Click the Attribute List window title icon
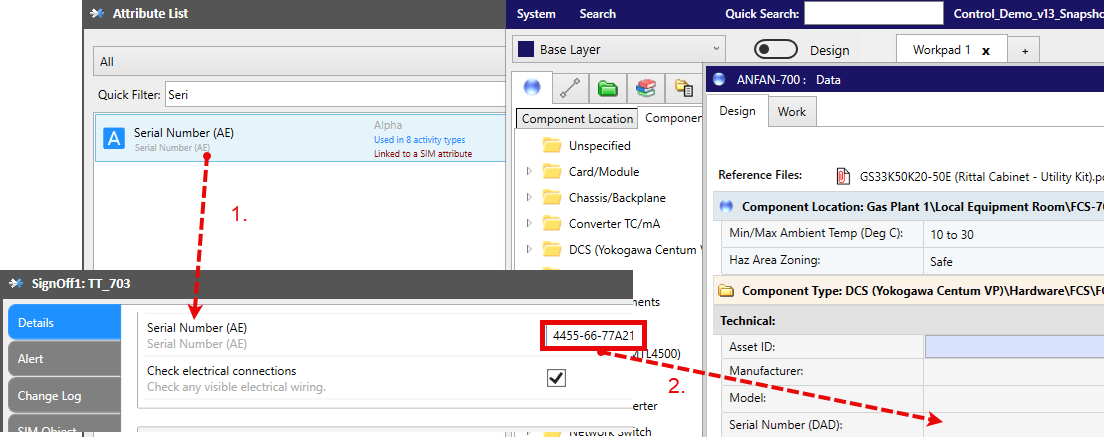1104x437 pixels. [x=98, y=13]
